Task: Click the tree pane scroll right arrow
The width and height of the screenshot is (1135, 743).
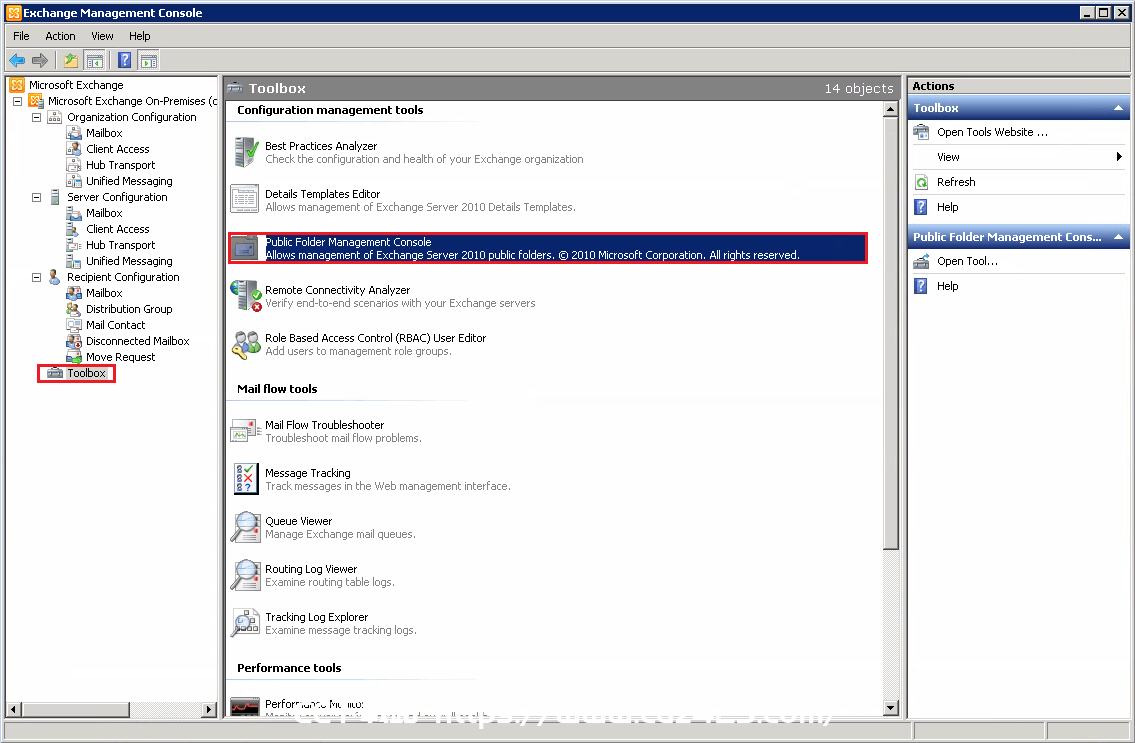Action: click(x=209, y=710)
